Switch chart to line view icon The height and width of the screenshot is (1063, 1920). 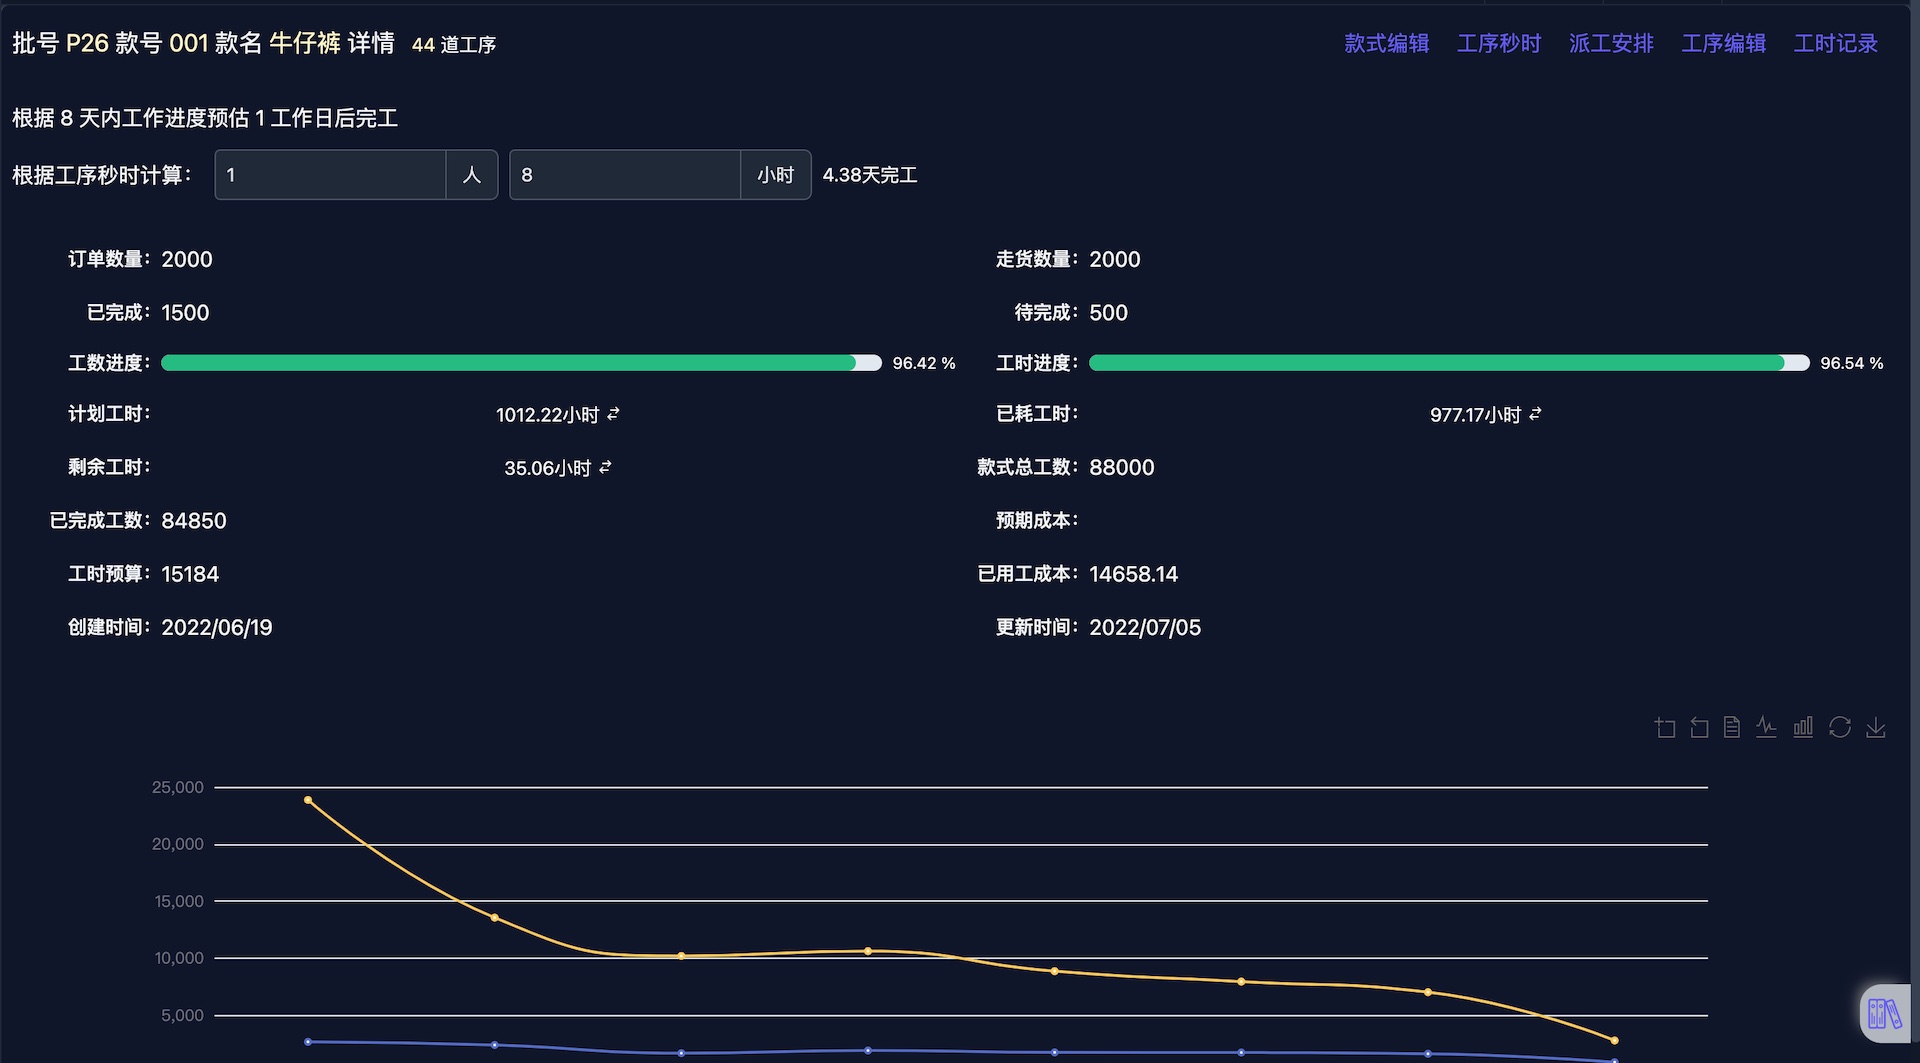pos(1766,727)
